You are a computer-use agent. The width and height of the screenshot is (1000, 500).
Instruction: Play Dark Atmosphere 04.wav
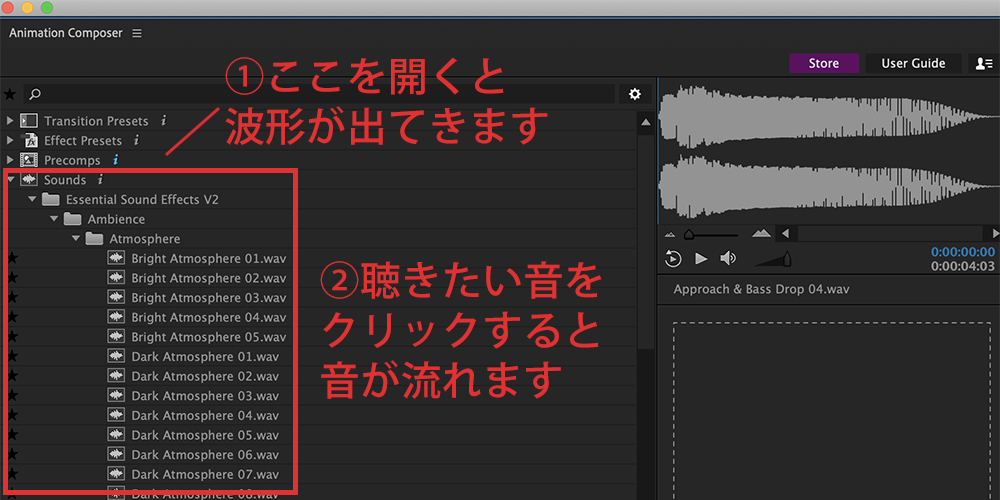[x=205, y=416]
